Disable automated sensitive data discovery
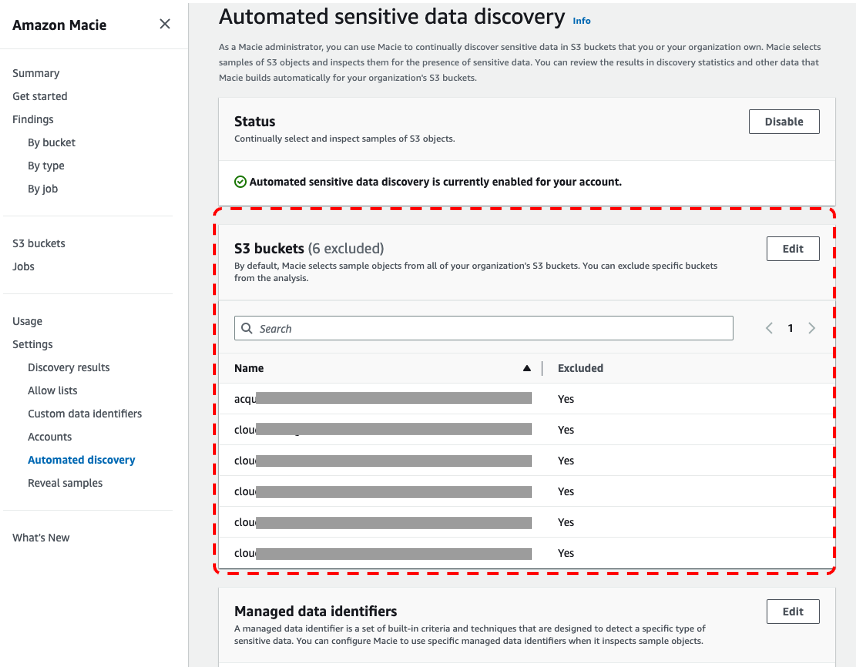The height and width of the screenshot is (669, 860). [784, 121]
